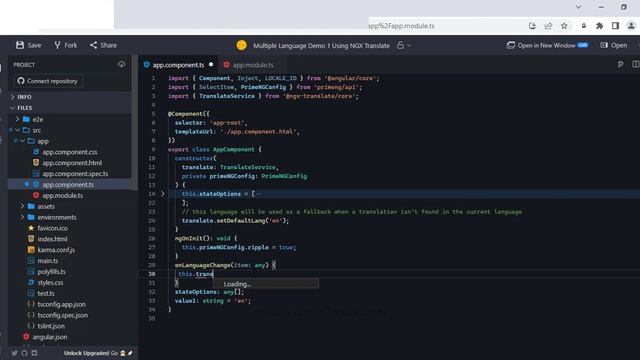This screenshot has height=360, width=640.
Task: Open app.component.css file
Action: coord(70,152)
